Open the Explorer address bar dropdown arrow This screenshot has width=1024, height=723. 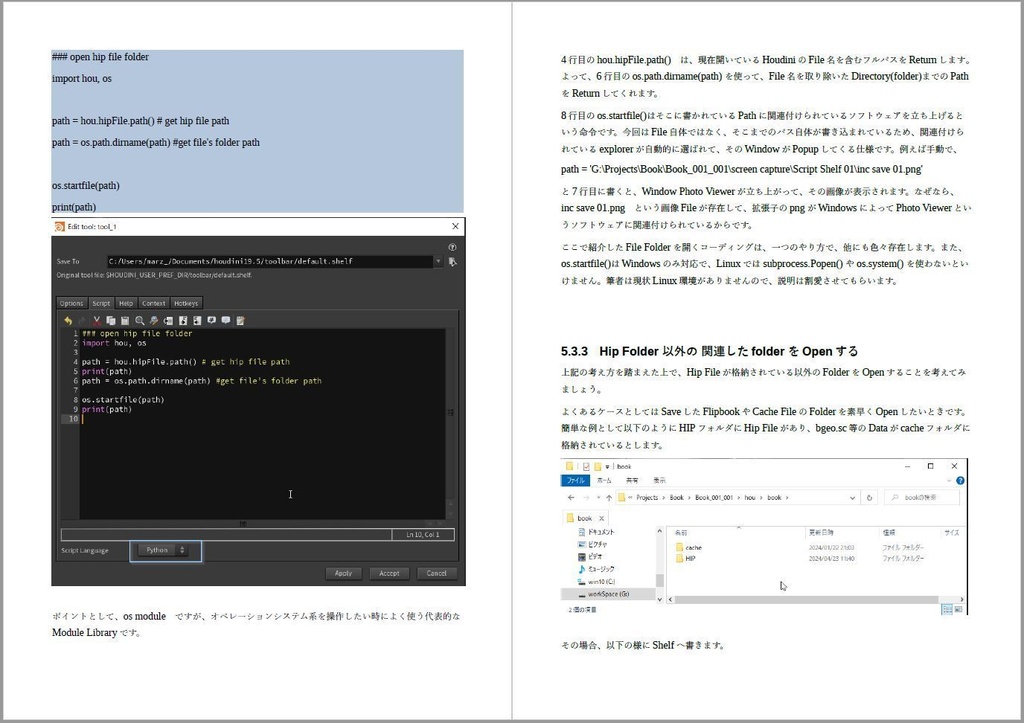[852, 497]
